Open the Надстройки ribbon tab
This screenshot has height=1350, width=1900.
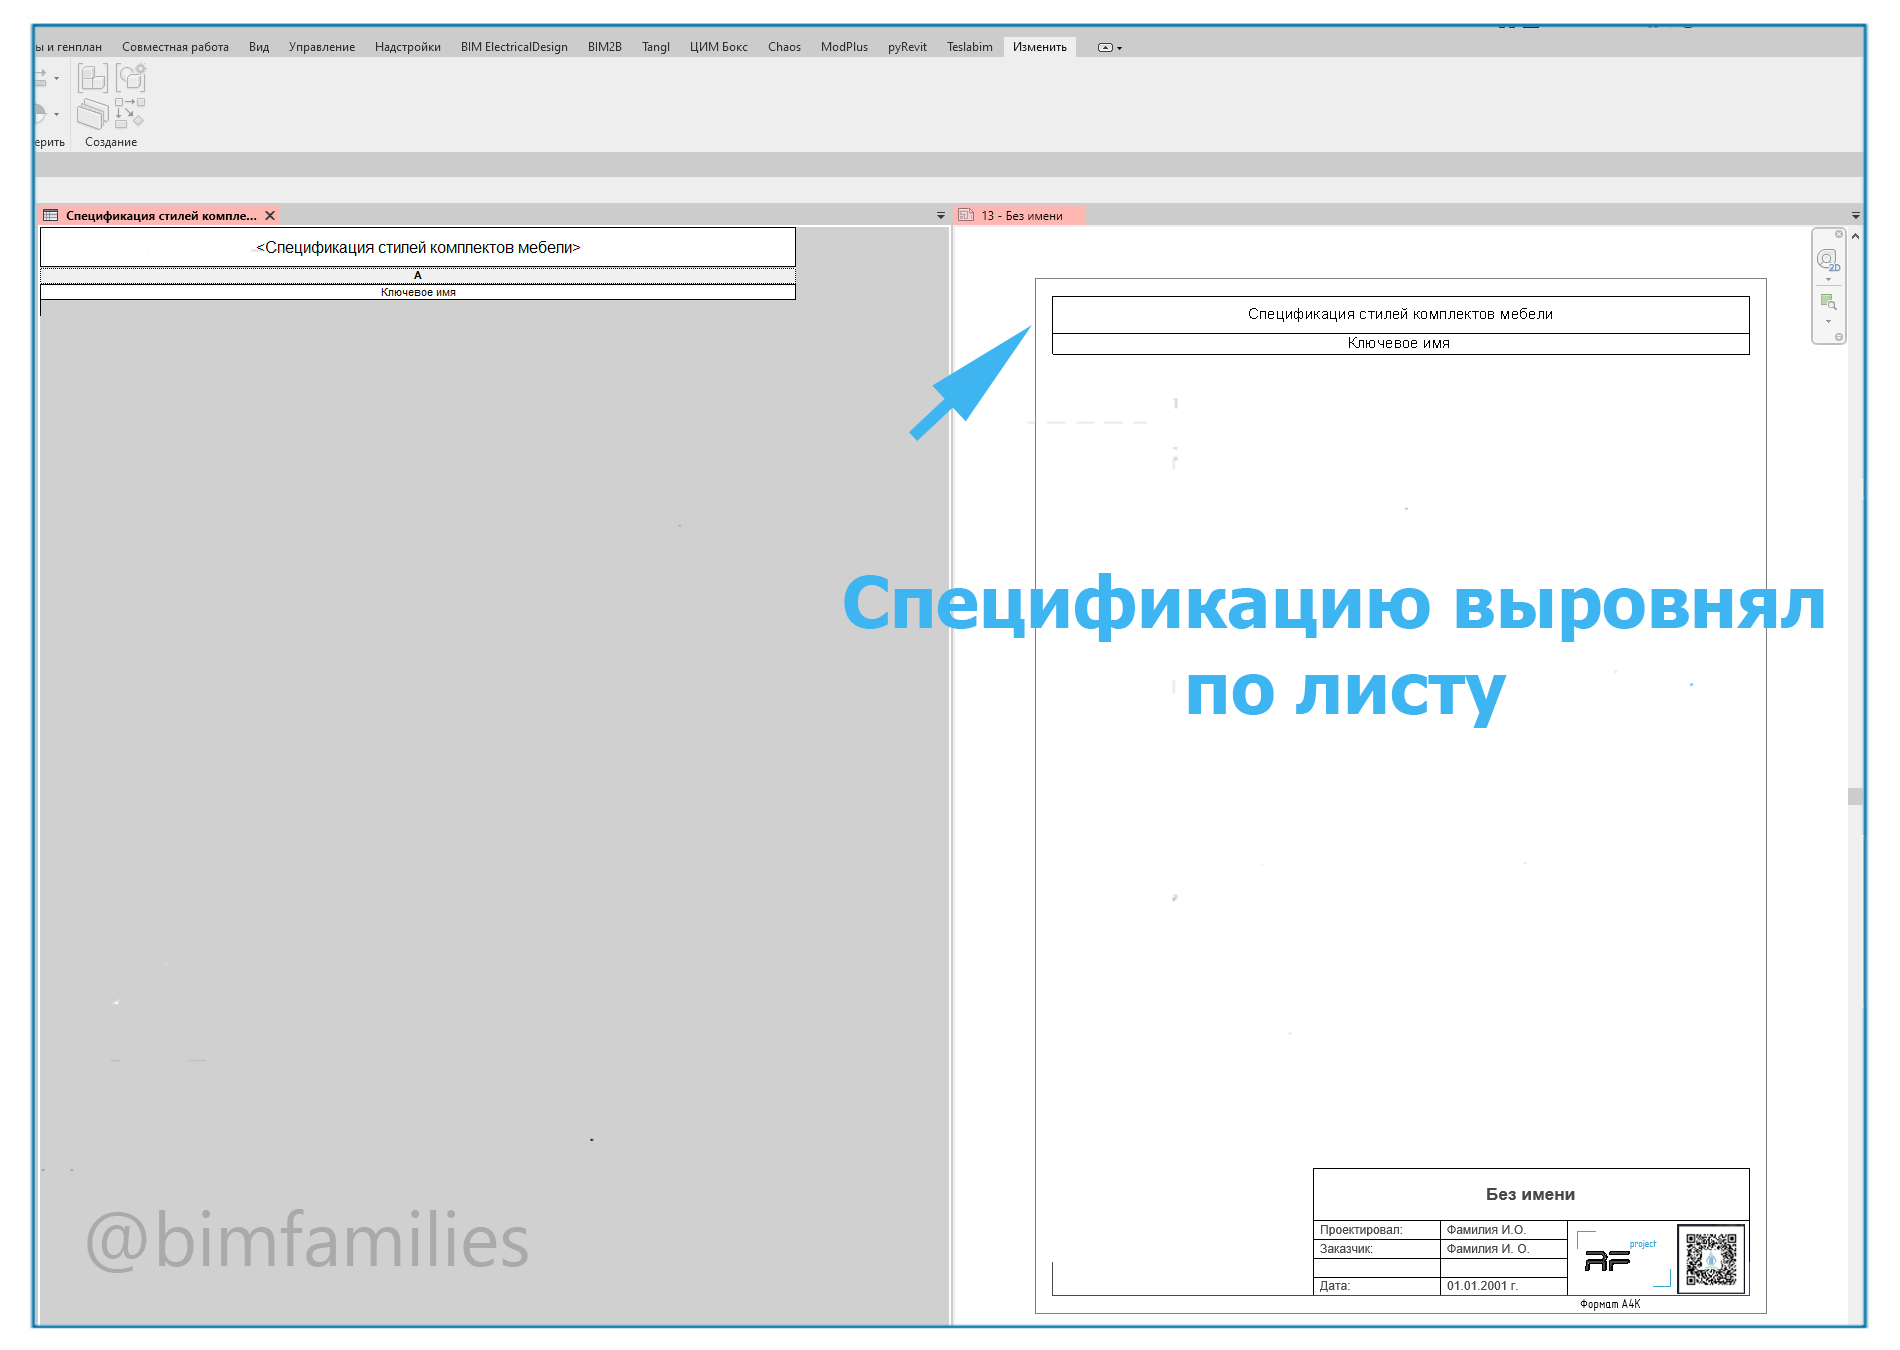[408, 47]
